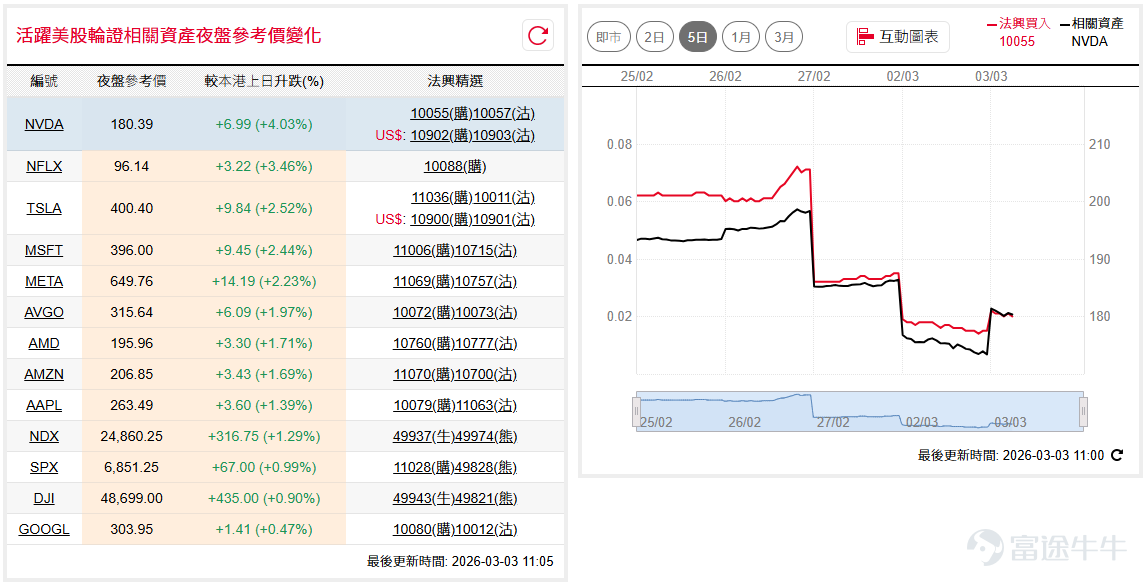This screenshot has height=584, width=1147.
Task: Open the TSLA stock link
Action: coord(44,208)
